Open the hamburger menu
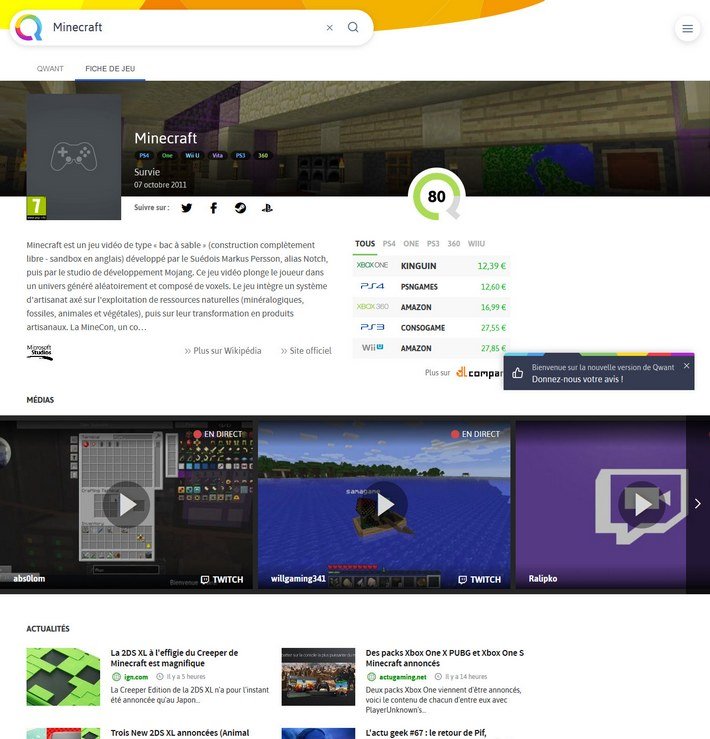The width and height of the screenshot is (710, 739). (687, 29)
